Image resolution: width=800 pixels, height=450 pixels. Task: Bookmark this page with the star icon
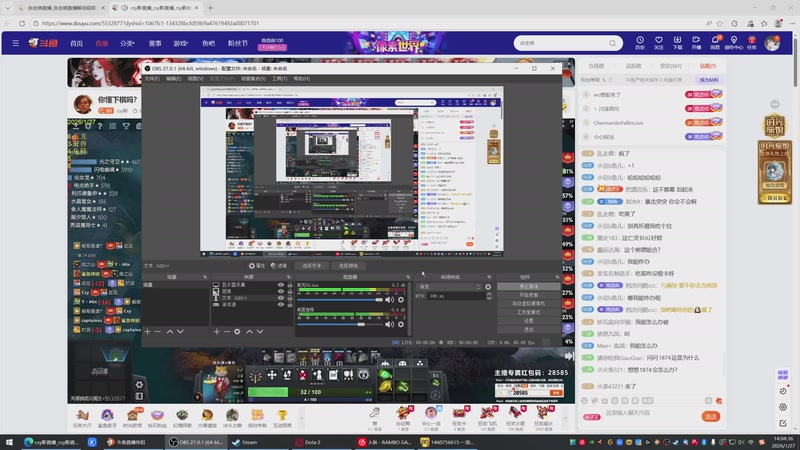pyautogui.click(x=720, y=23)
